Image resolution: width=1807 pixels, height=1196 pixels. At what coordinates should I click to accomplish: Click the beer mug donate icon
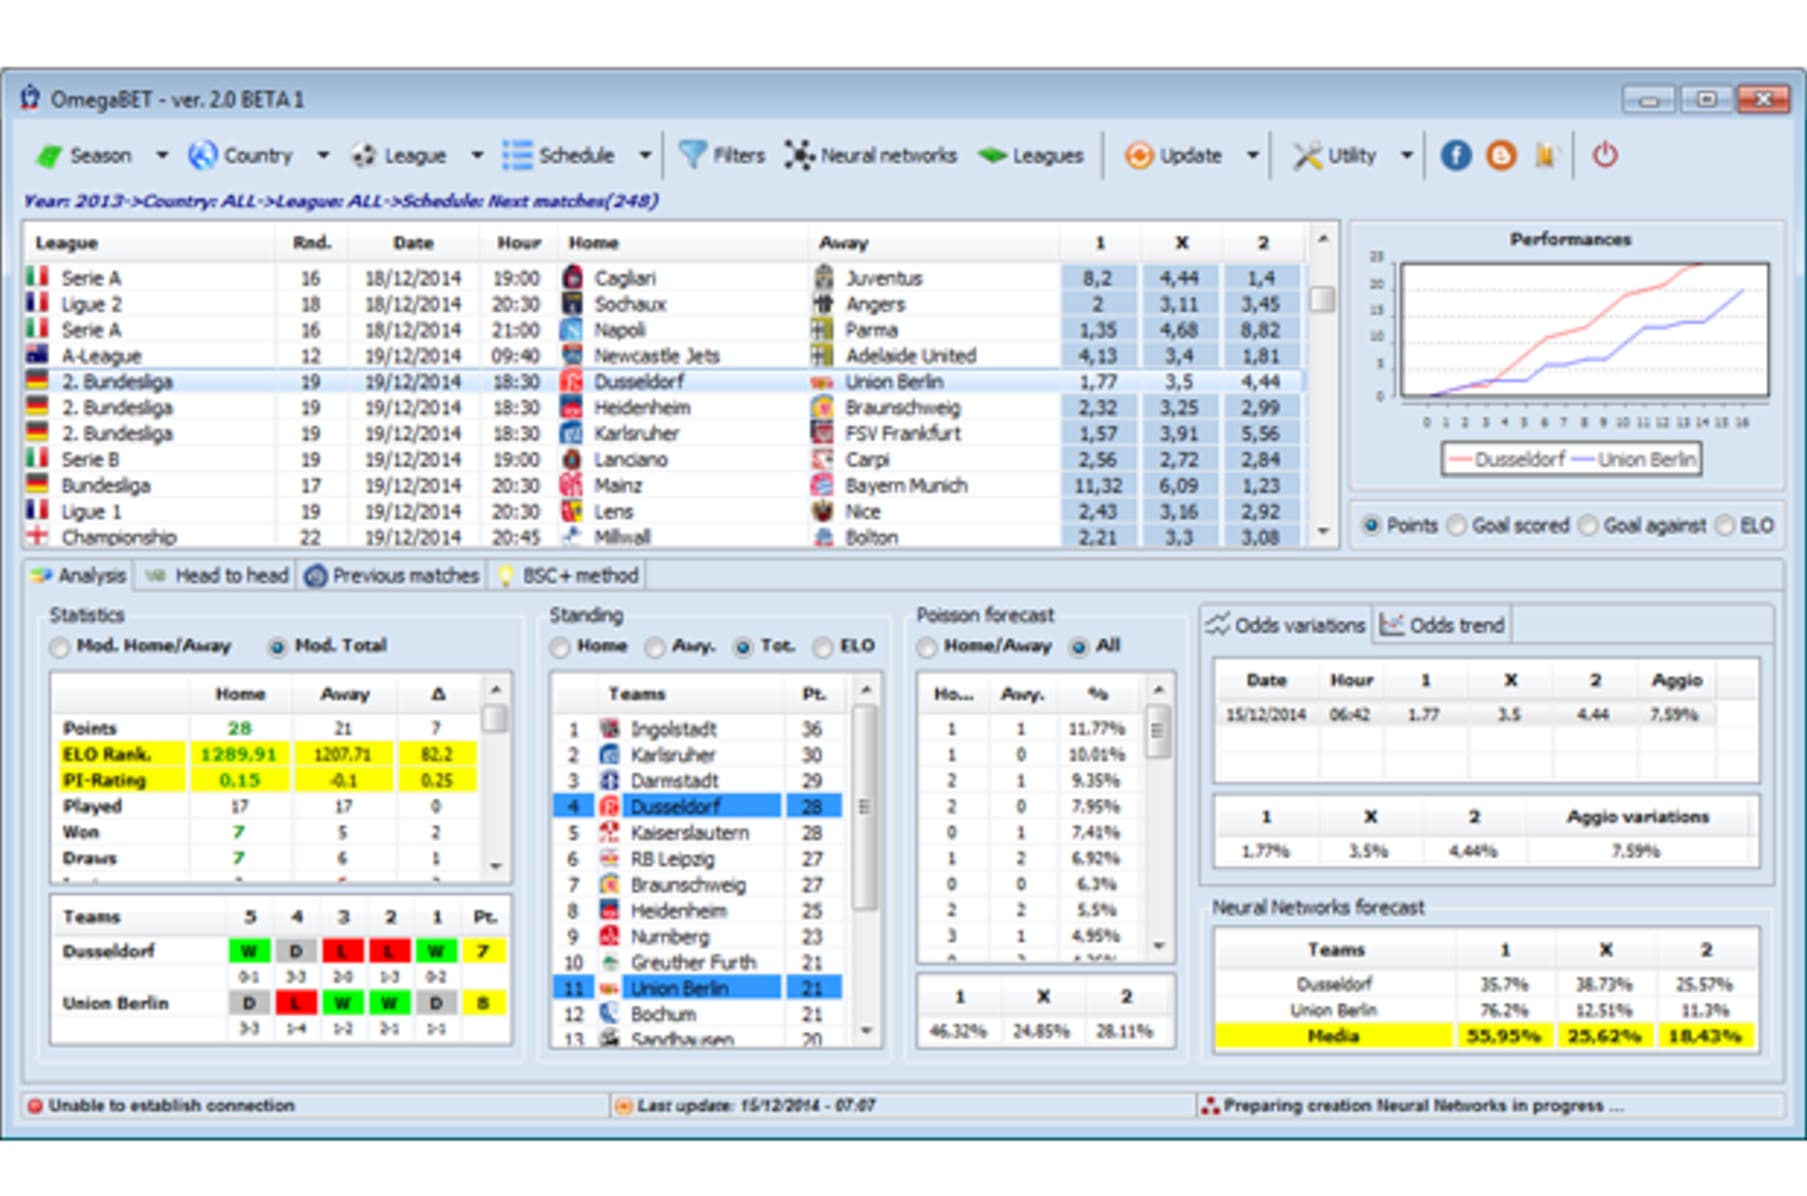(1546, 155)
